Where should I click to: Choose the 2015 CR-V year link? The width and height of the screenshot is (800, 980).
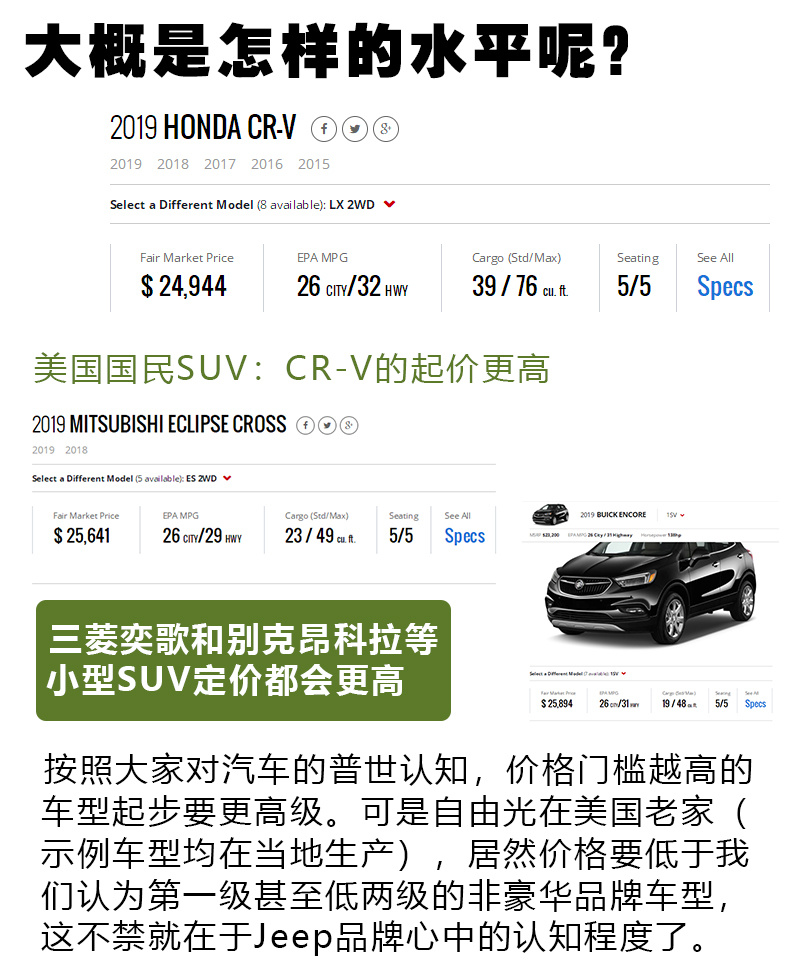pos(314,164)
